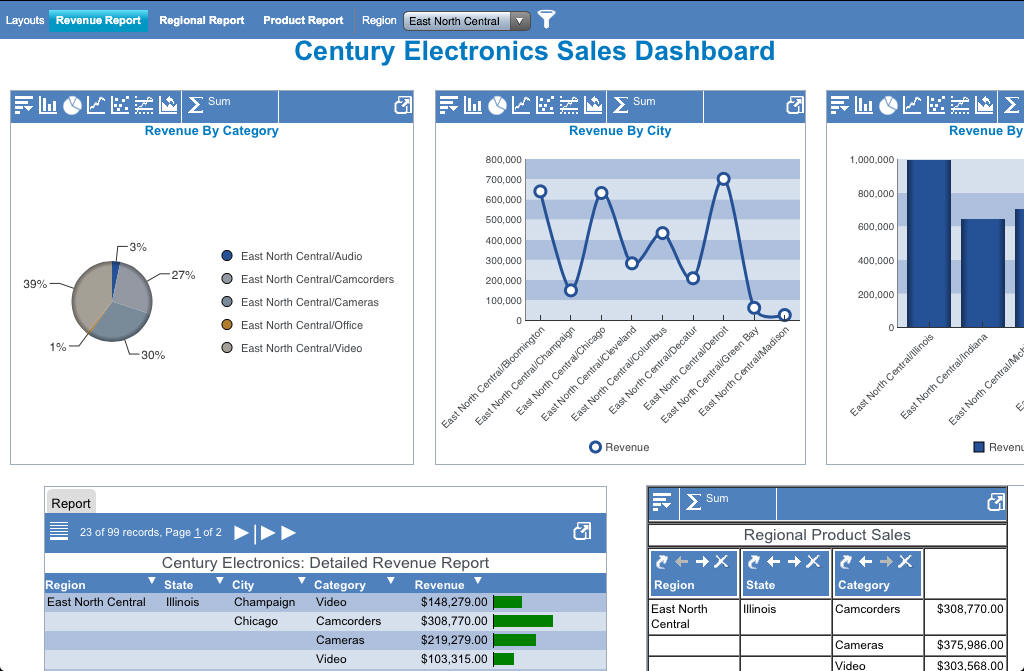Open Revenue By City in a new window
The width and height of the screenshot is (1024, 671).
795,105
